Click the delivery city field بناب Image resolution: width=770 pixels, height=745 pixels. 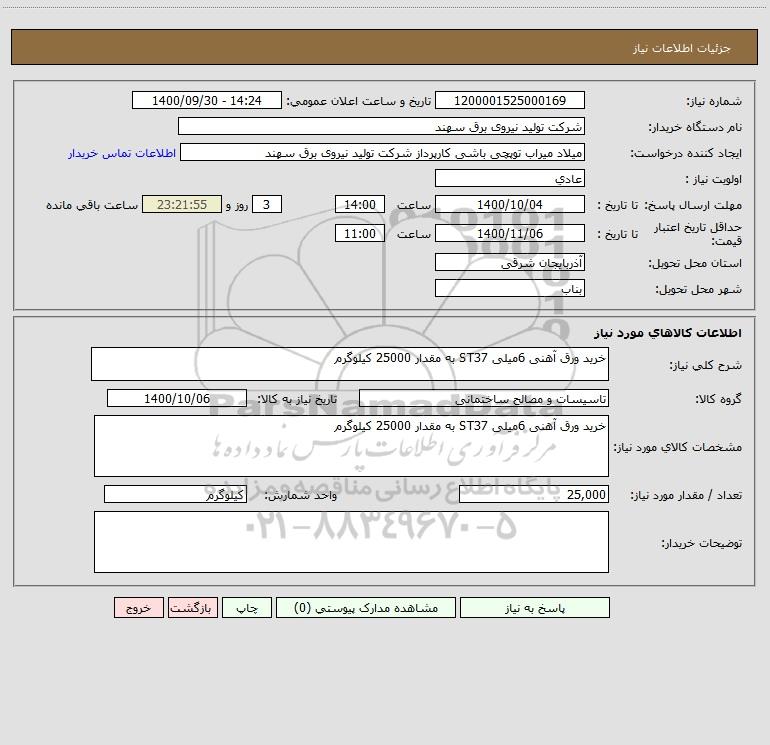point(510,288)
